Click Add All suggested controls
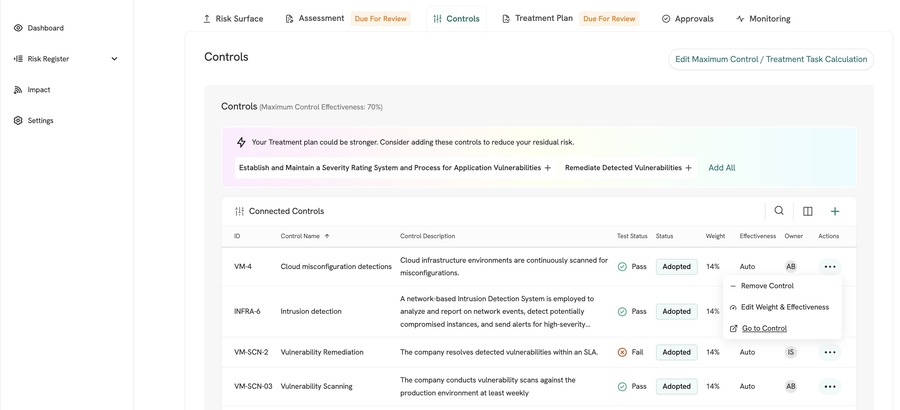Screen dimensions: 900x410 coord(721,168)
